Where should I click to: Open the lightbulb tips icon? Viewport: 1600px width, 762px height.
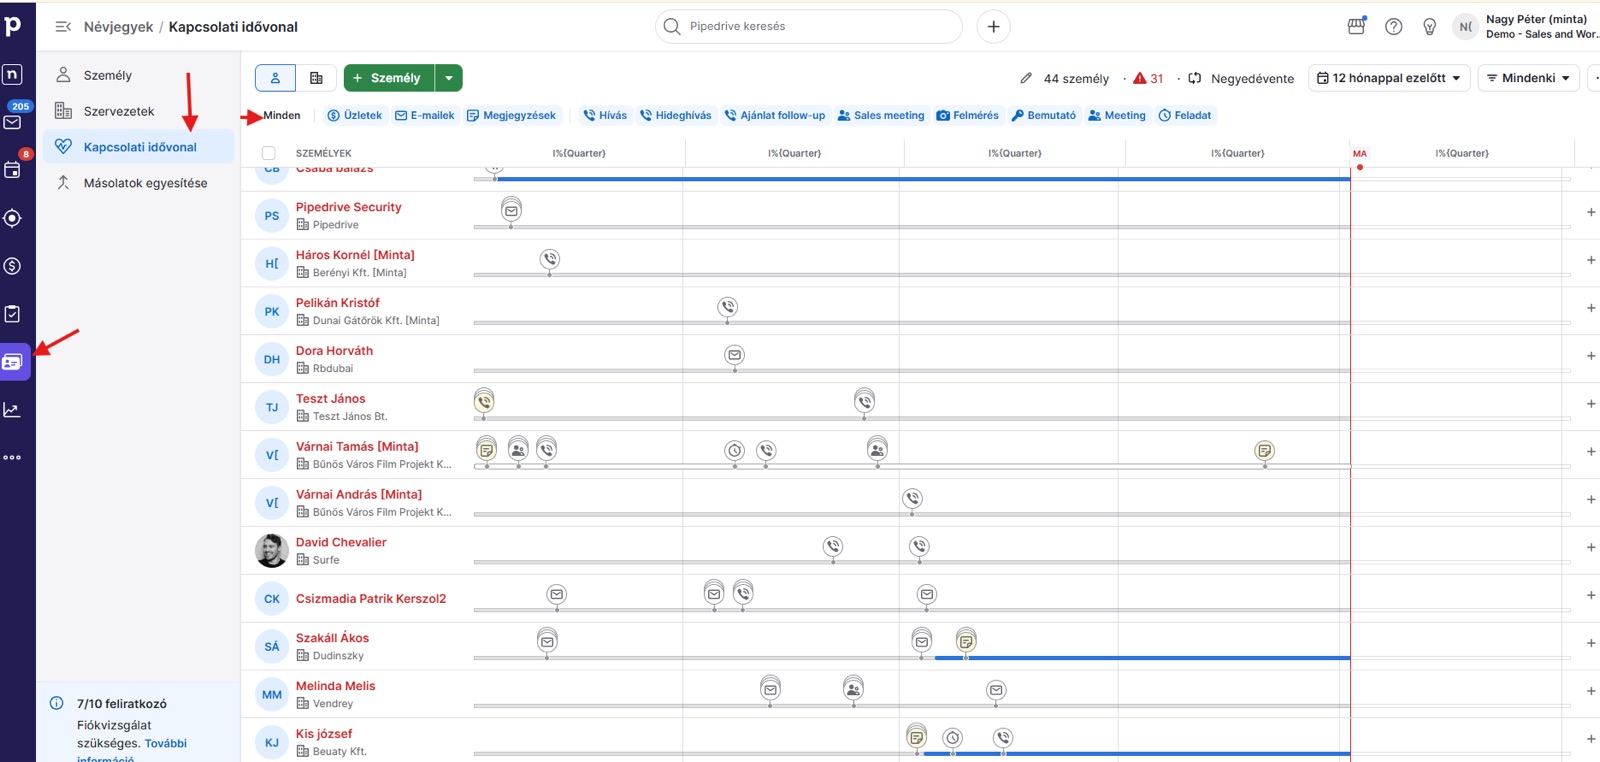[x=1429, y=27]
